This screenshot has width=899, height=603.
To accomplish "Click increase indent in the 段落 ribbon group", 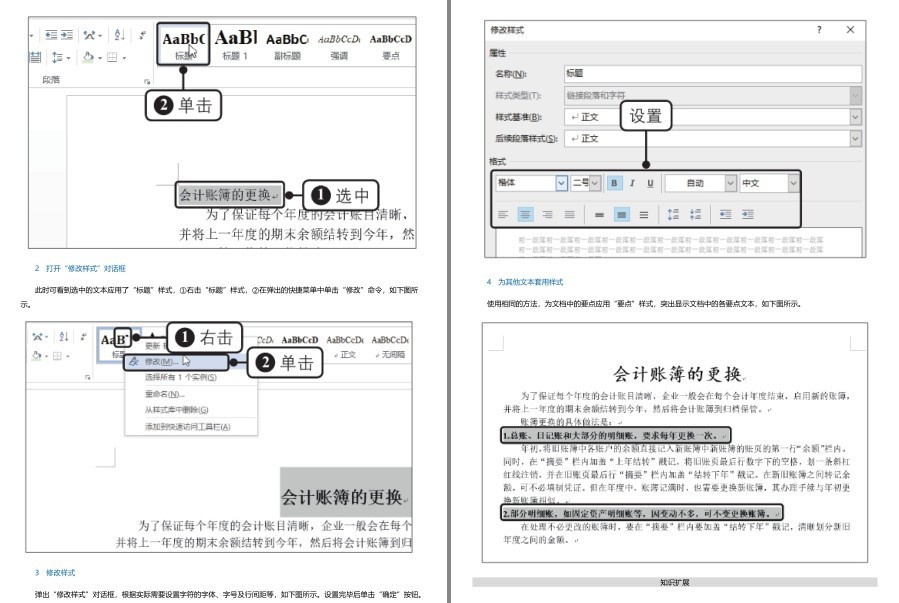I will tap(67, 35).
